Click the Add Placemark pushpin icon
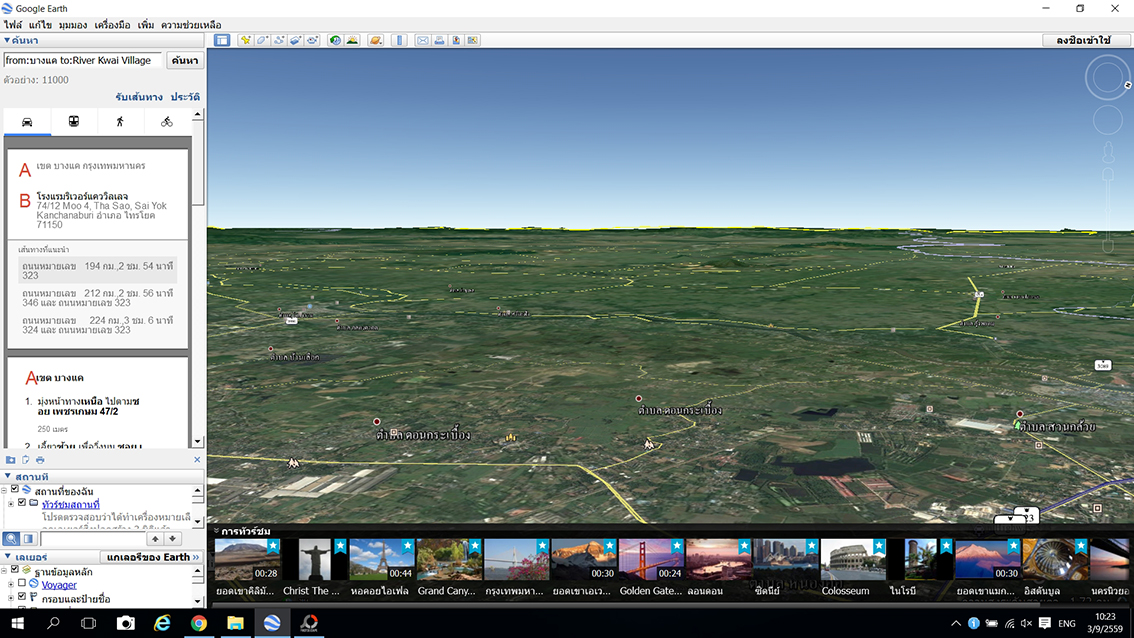Viewport: 1134px width, 638px height. click(x=246, y=41)
